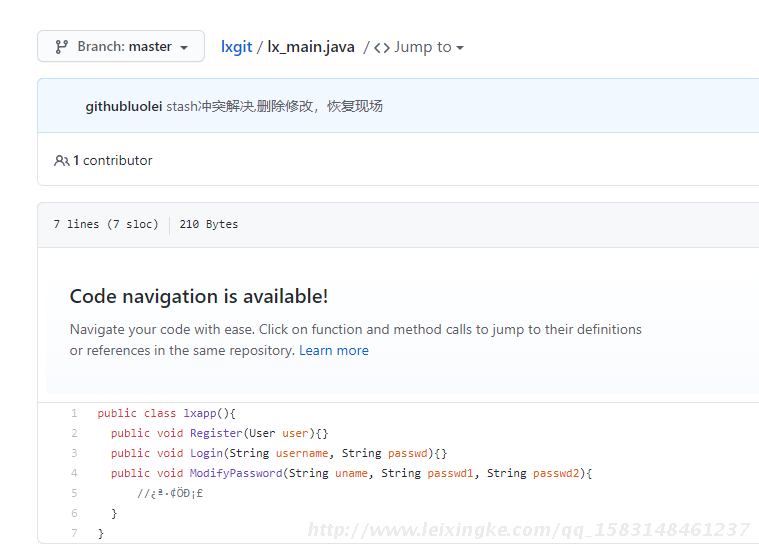
Task: Click the Jump to caret arrow
Action: click(x=460, y=48)
